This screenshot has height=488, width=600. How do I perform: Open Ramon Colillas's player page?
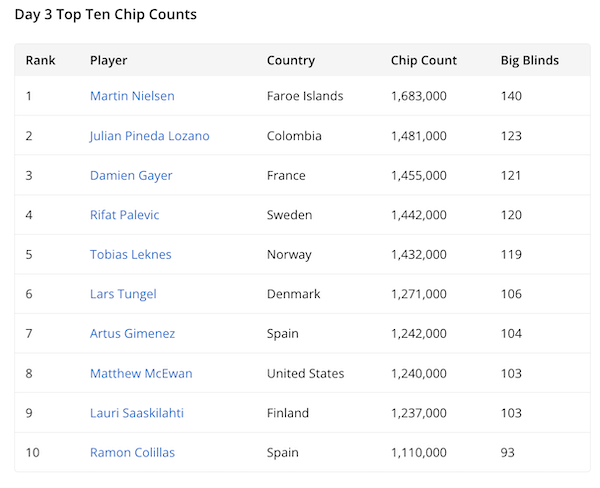click(132, 452)
